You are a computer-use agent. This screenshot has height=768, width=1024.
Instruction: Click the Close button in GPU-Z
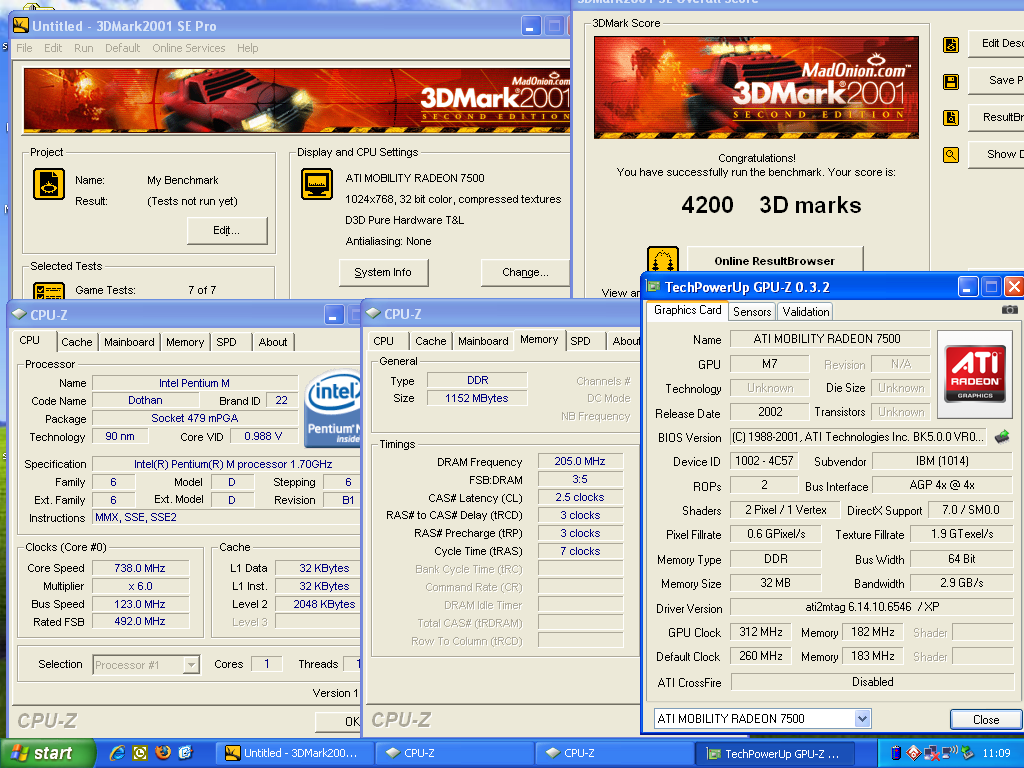pyautogui.click(x=985, y=719)
